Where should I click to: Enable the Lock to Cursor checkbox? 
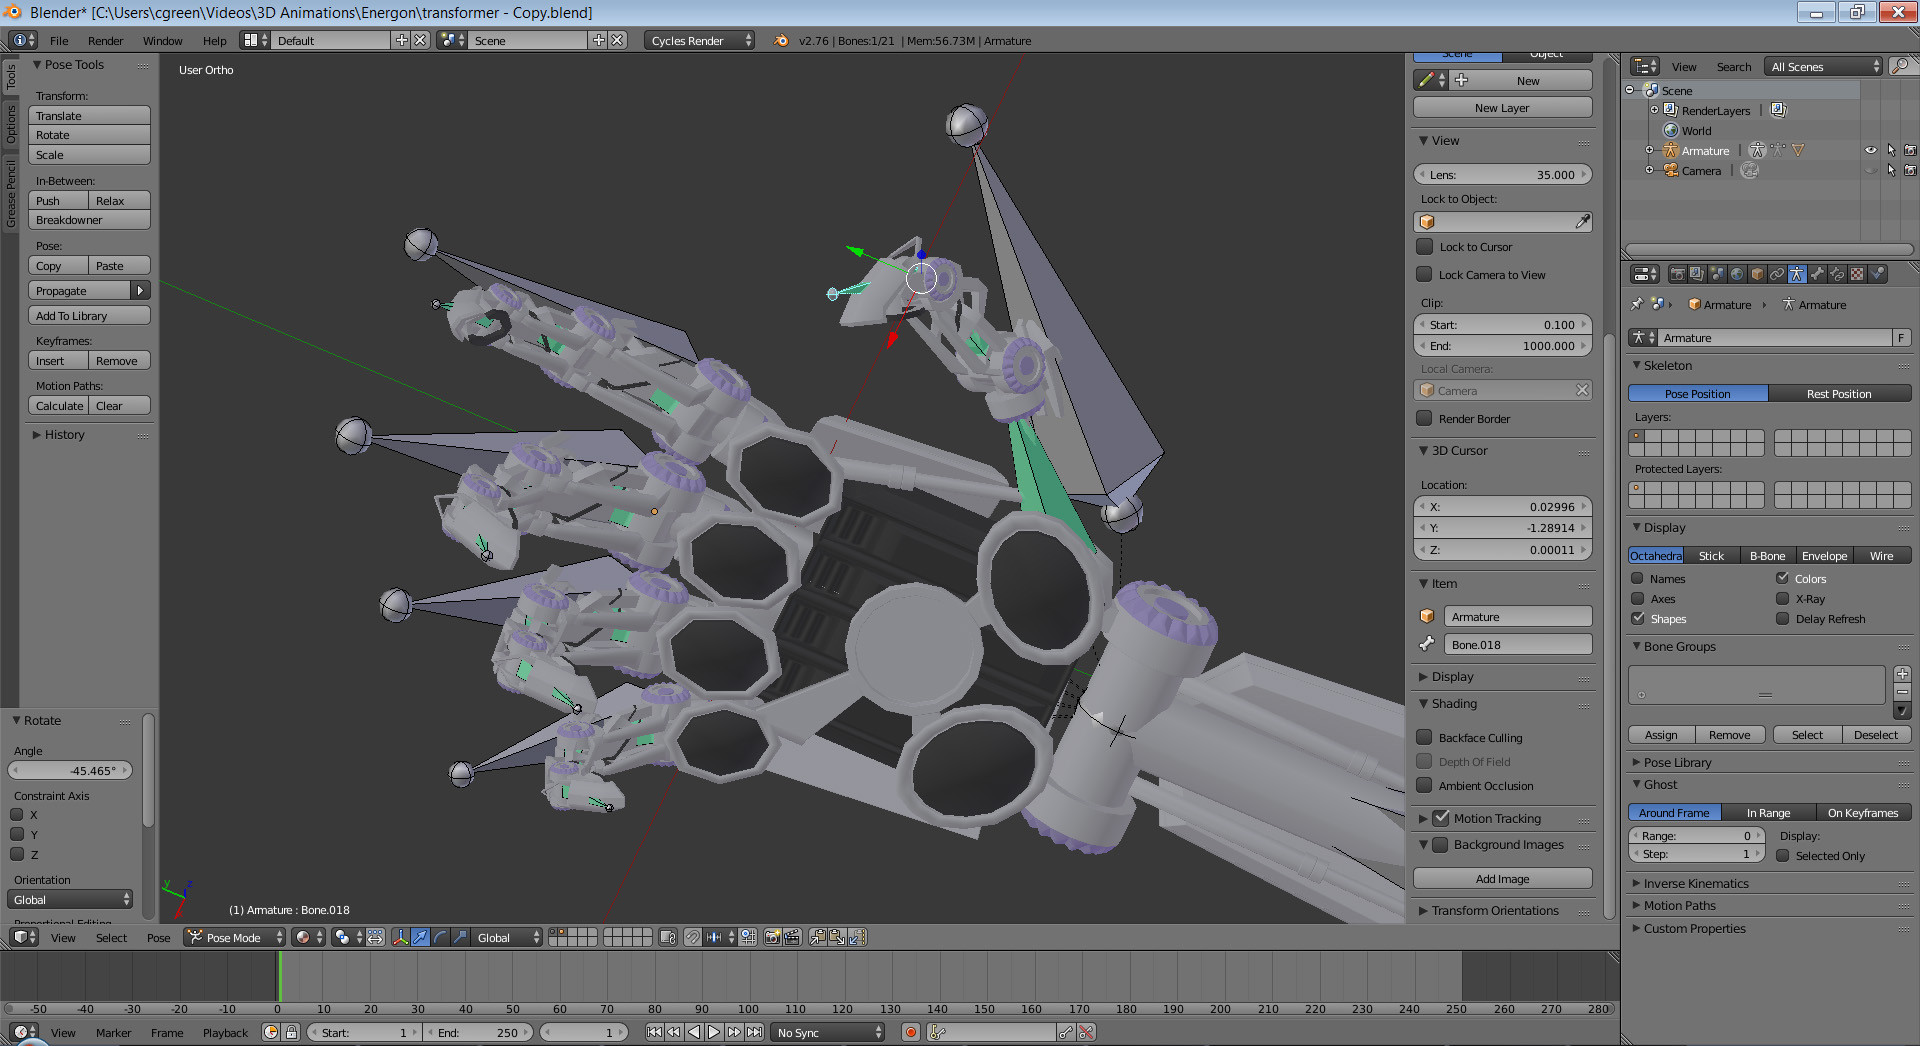pyautogui.click(x=1425, y=246)
